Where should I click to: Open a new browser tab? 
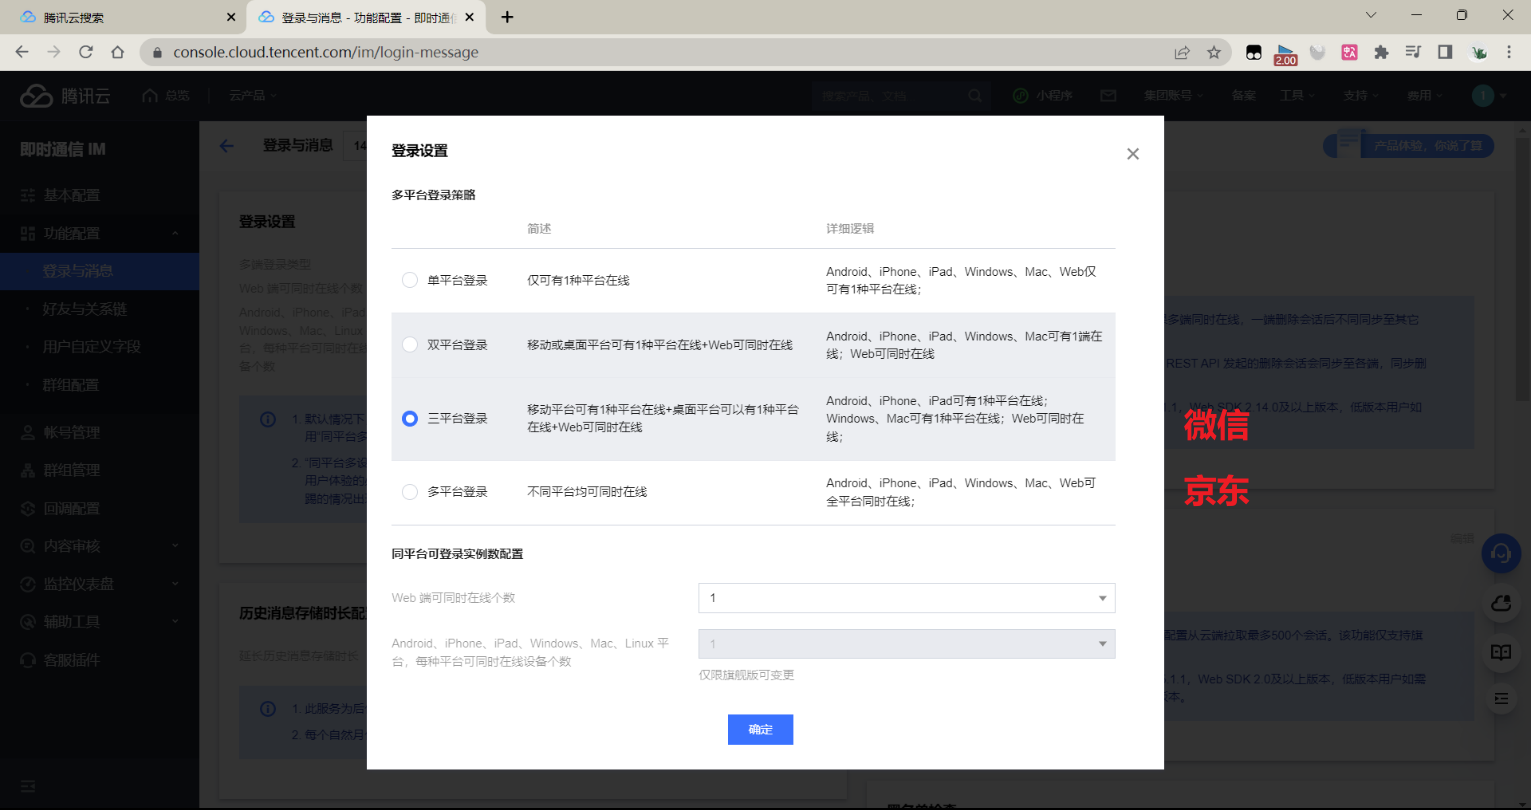tap(507, 17)
